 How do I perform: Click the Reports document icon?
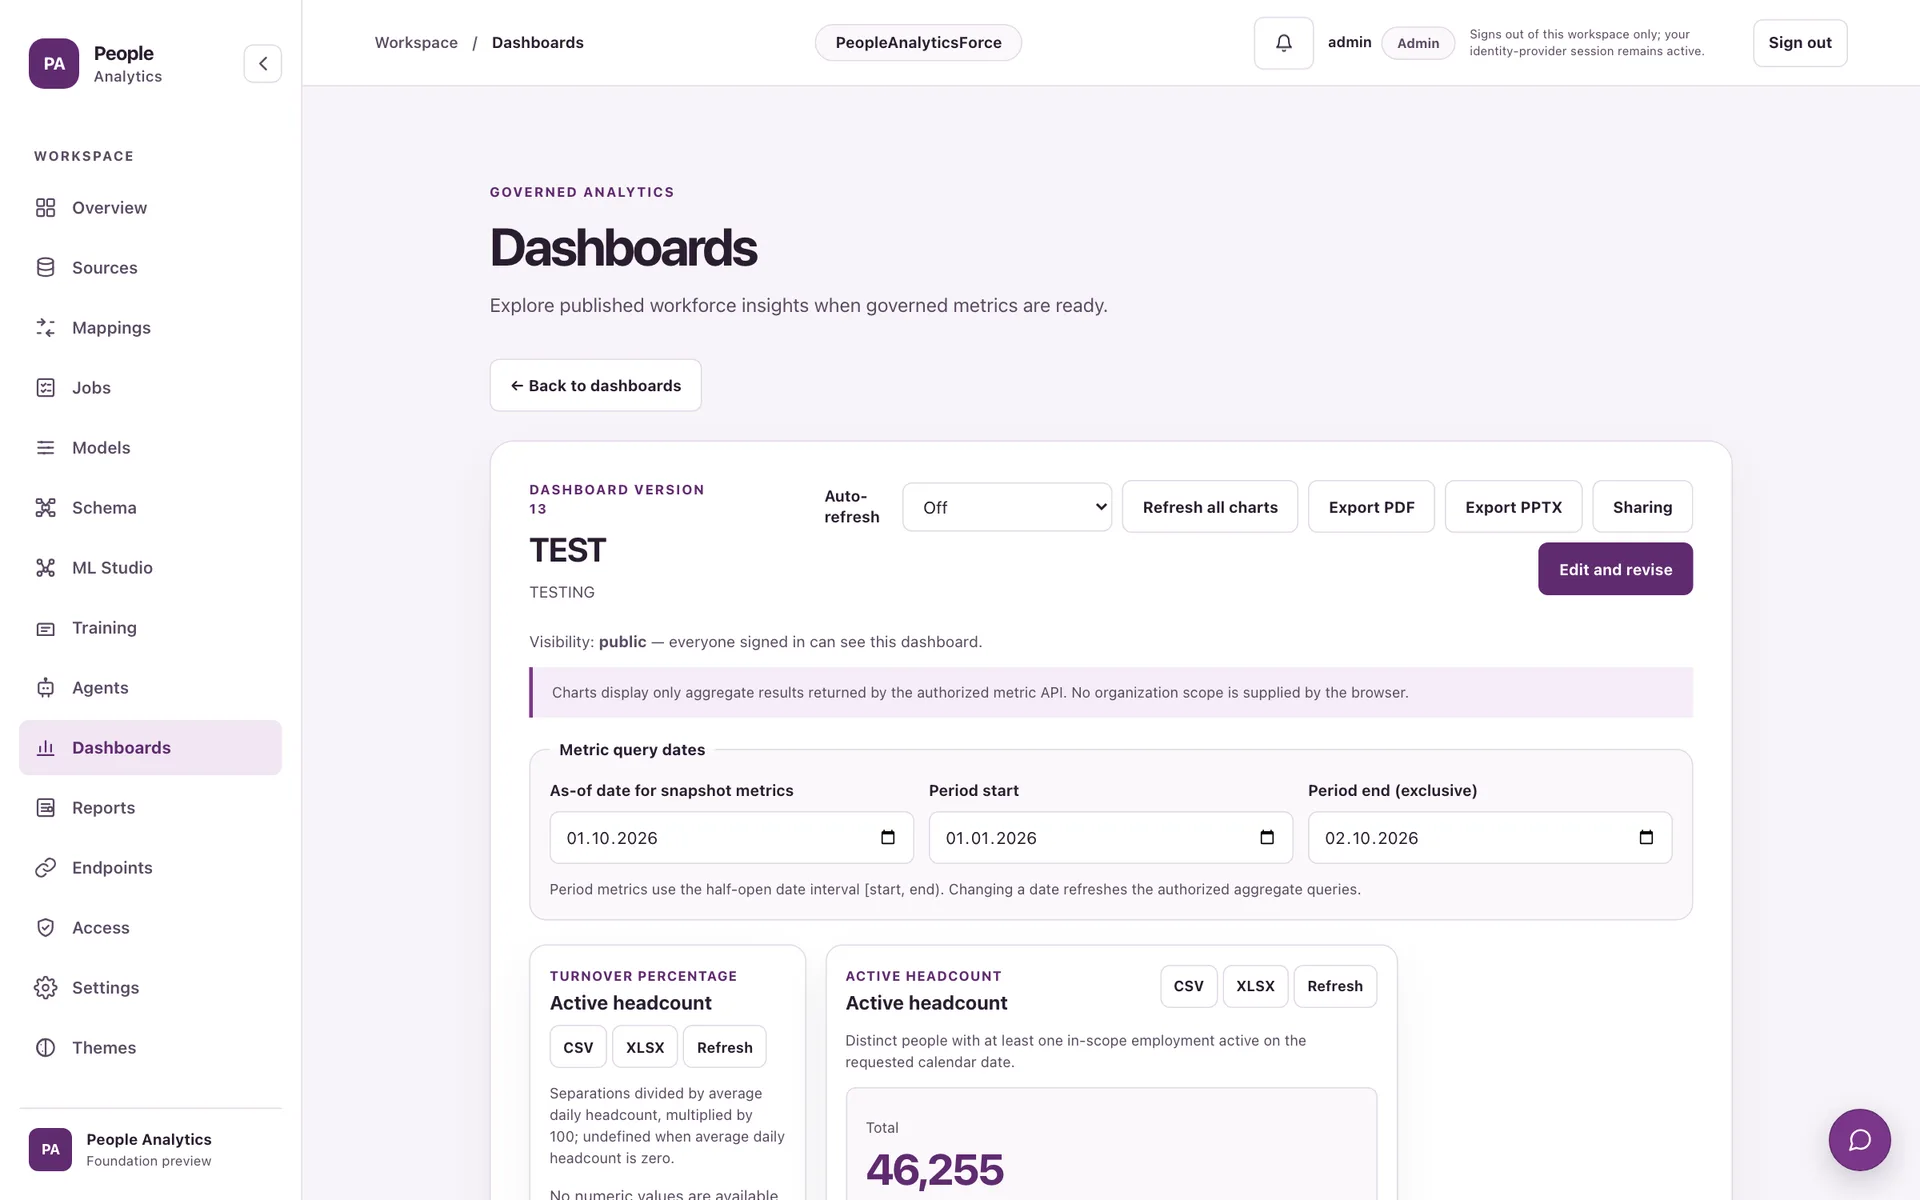(45, 808)
